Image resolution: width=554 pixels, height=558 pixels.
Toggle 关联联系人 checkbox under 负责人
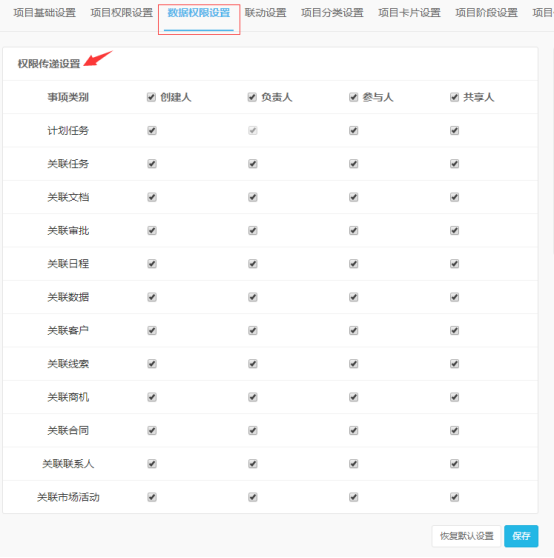pyautogui.click(x=253, y=464)
